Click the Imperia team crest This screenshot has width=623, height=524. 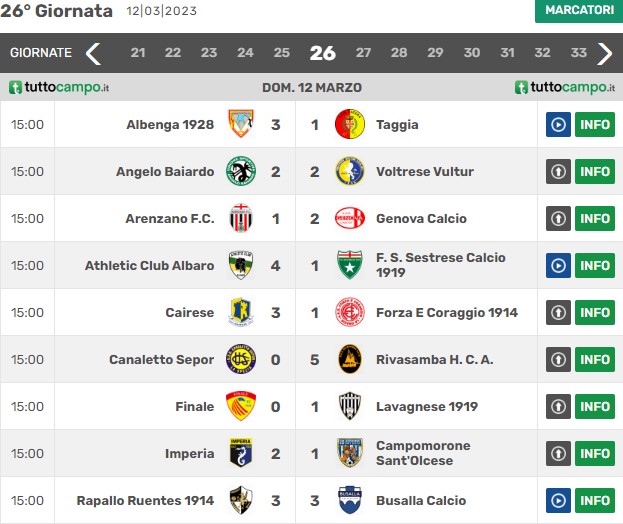click(x=241, y=453)
